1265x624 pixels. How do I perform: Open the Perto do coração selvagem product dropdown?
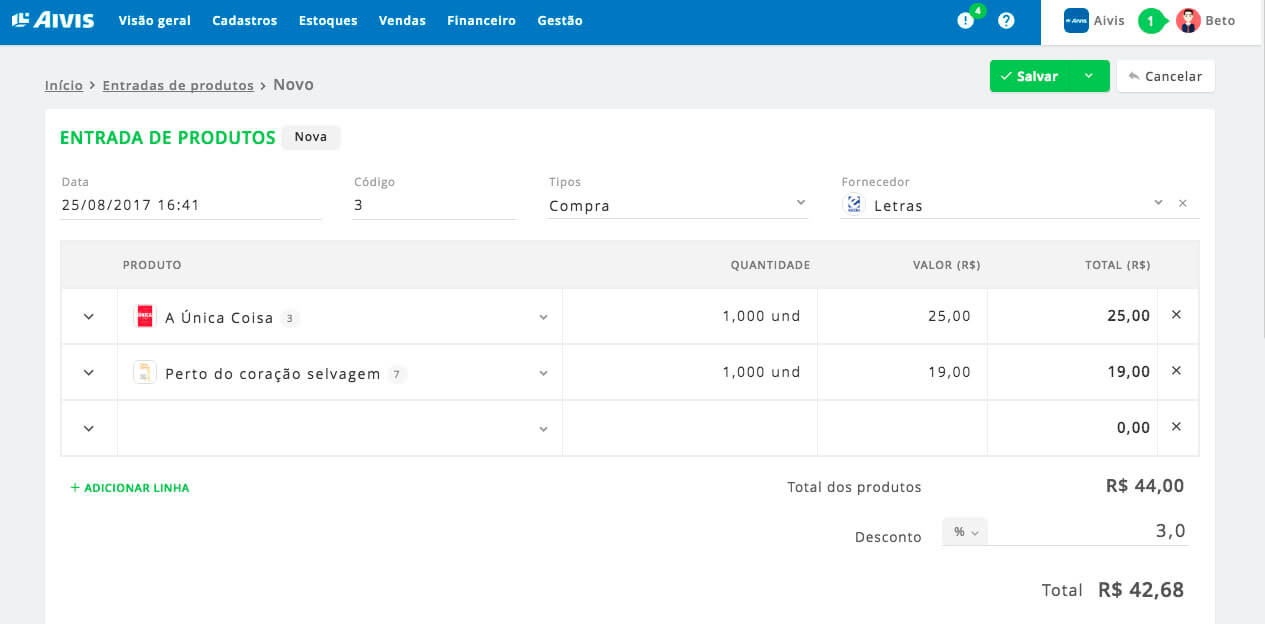[x=543, y=373]
